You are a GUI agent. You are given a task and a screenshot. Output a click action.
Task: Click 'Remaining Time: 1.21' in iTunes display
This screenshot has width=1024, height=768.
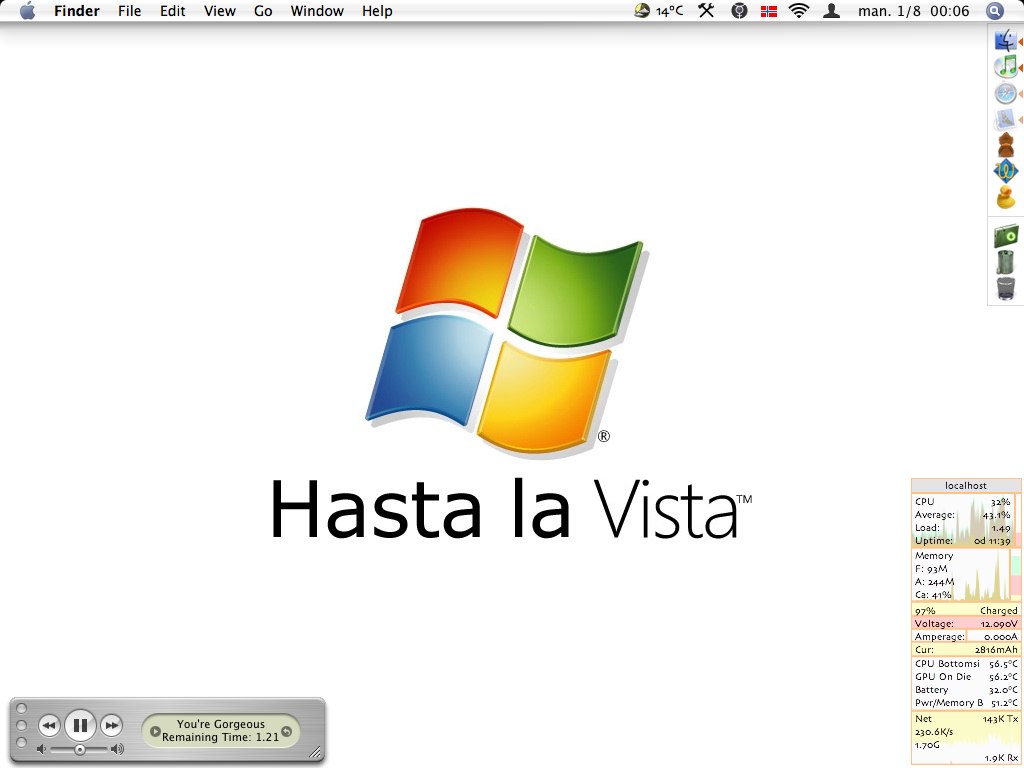click(220, 737)
